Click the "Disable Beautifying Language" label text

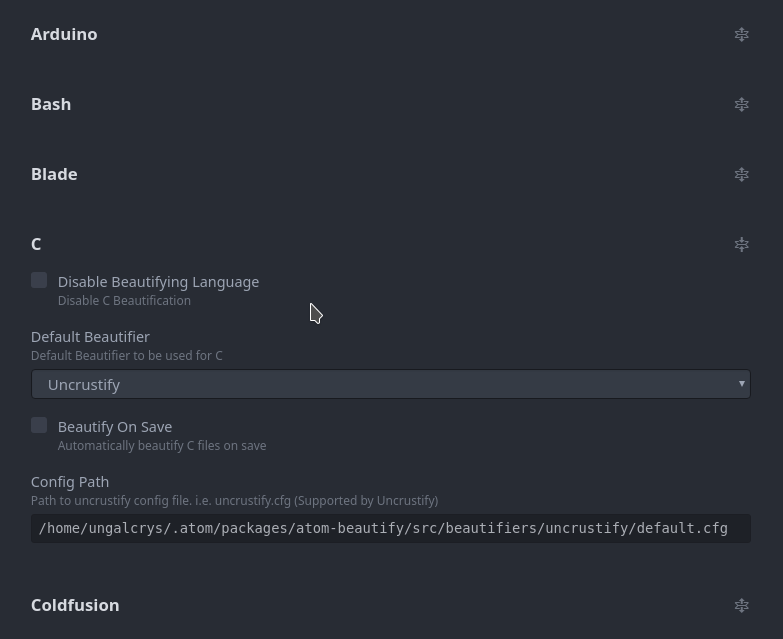tap(158, 282)
